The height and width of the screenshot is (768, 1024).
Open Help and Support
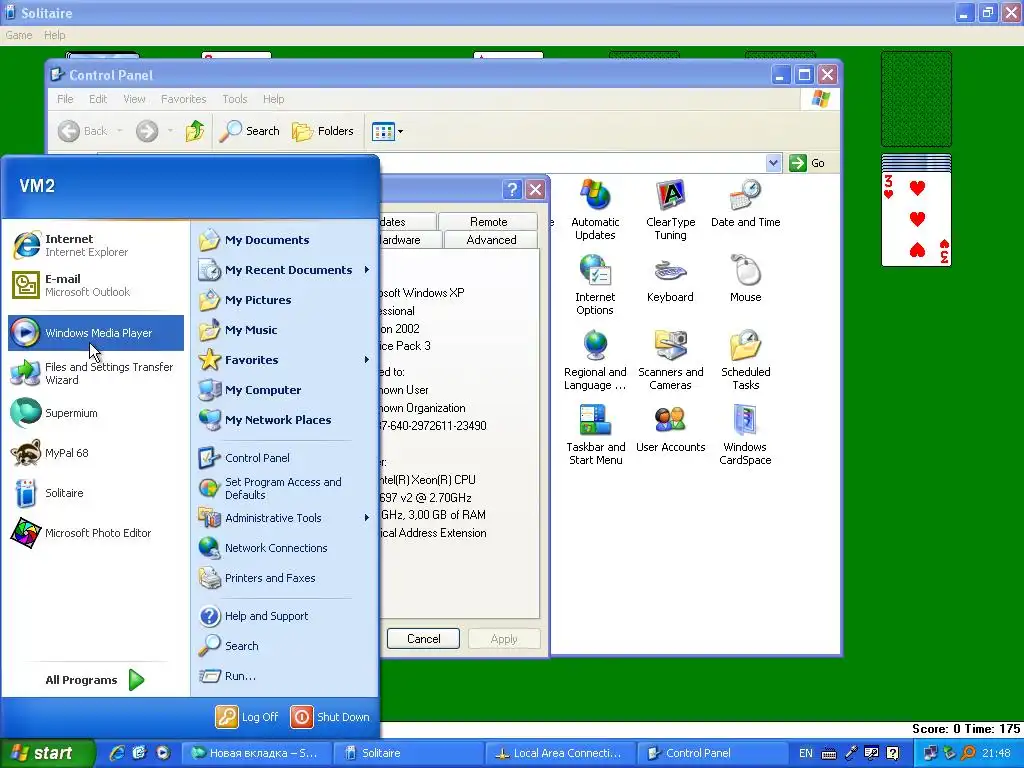tap(285, 616)
